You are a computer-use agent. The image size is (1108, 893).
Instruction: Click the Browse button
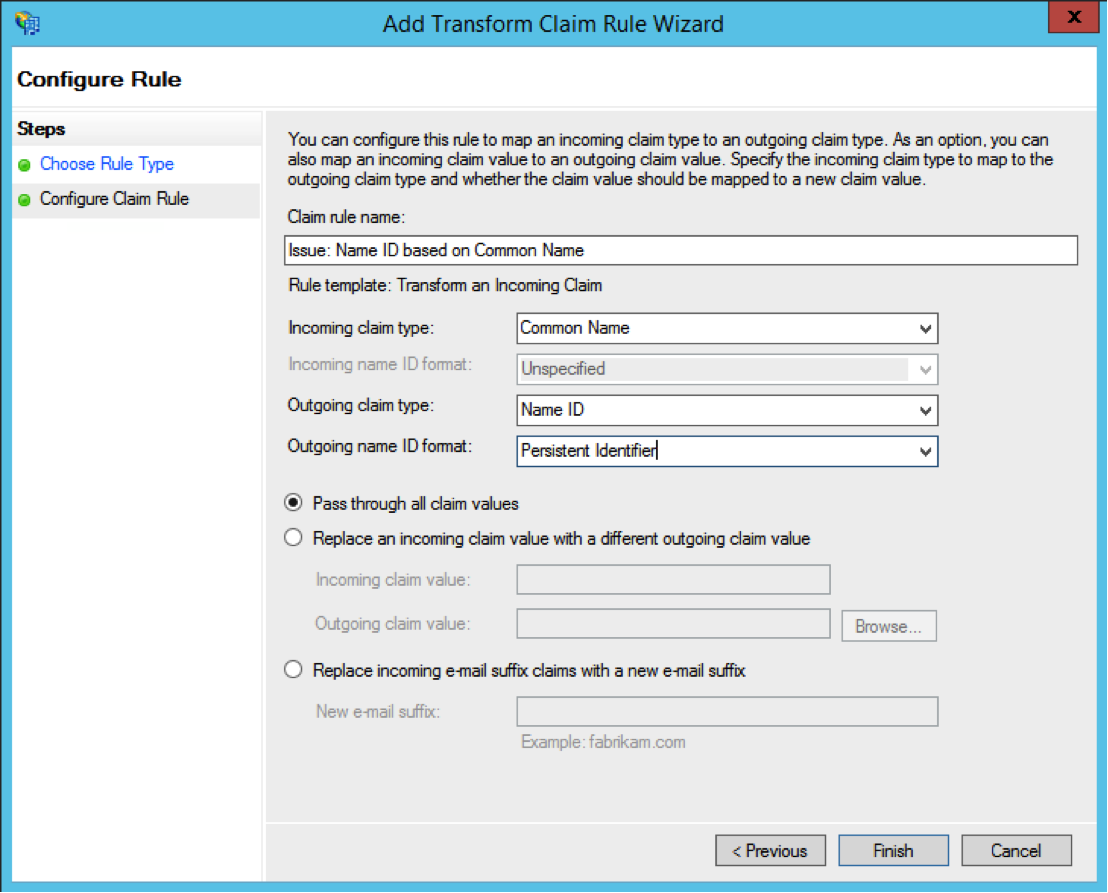(889, 626)
